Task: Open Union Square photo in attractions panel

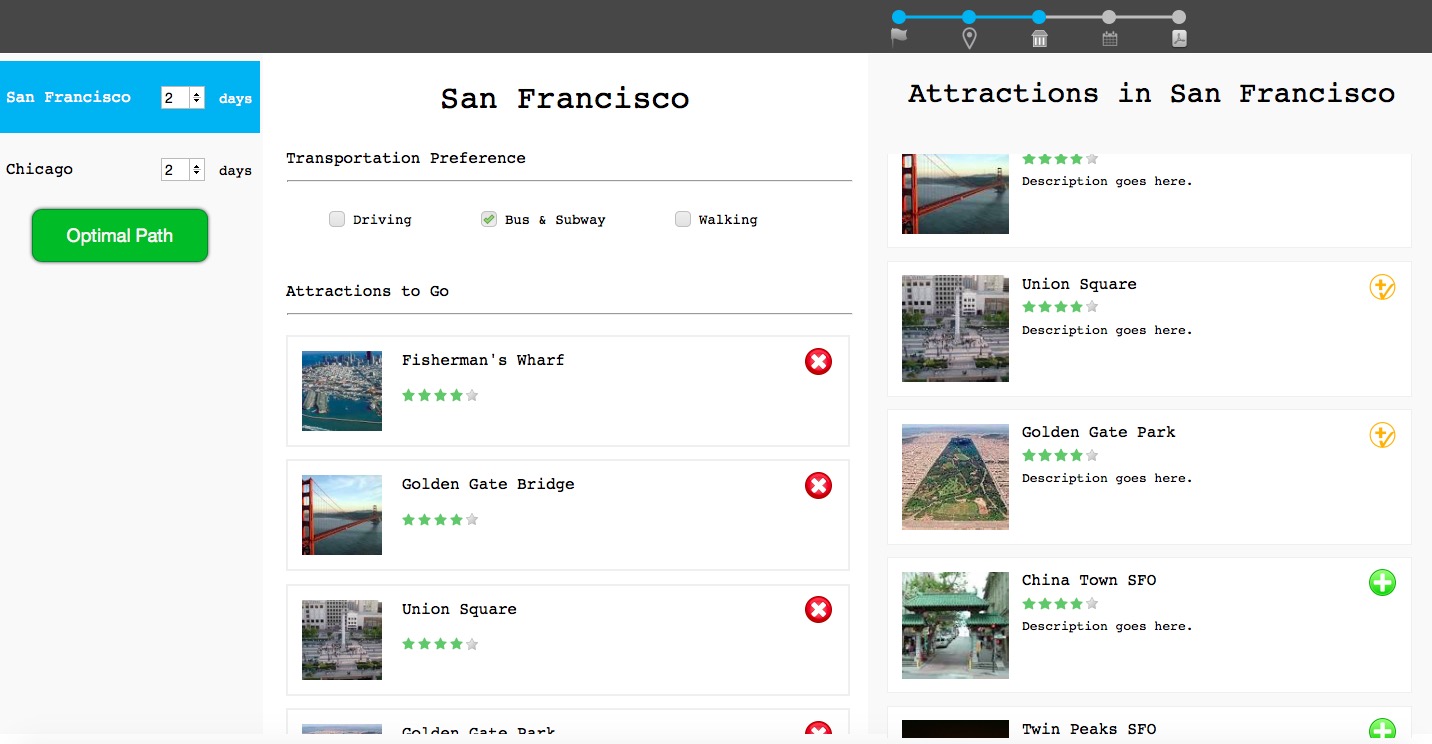Action: pos(955,329)
